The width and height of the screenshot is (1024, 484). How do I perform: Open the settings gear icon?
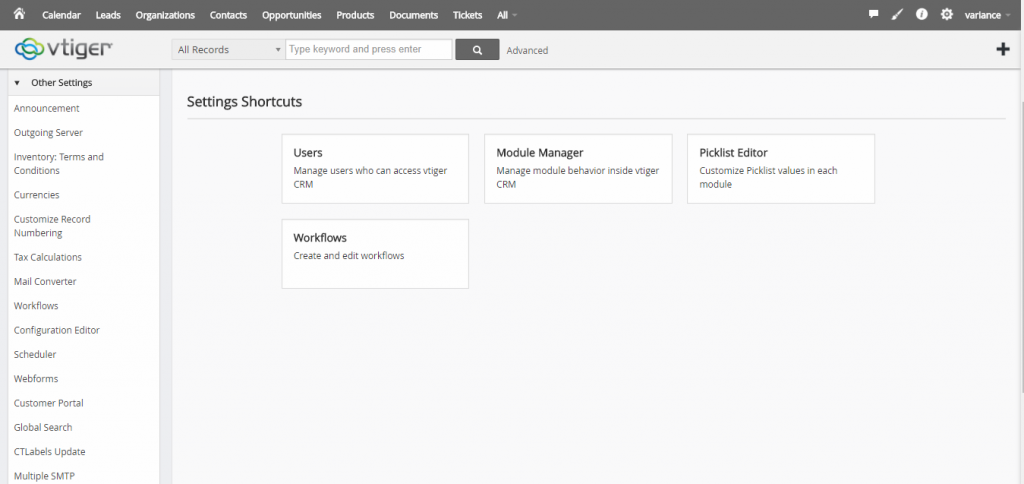pyautogui.click(x=946, y=14)
